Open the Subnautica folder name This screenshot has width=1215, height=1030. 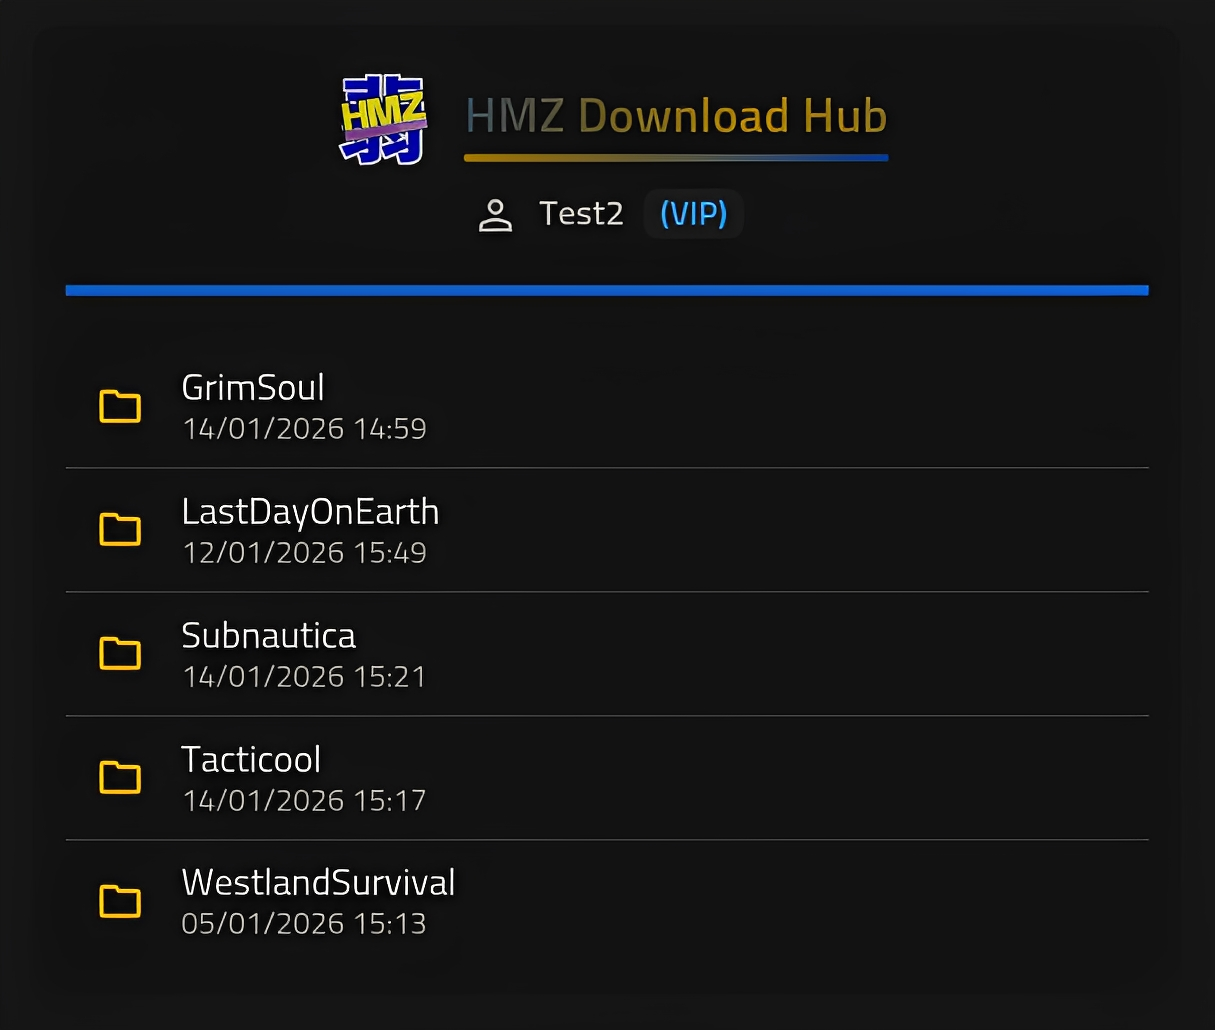pos(268,636)
